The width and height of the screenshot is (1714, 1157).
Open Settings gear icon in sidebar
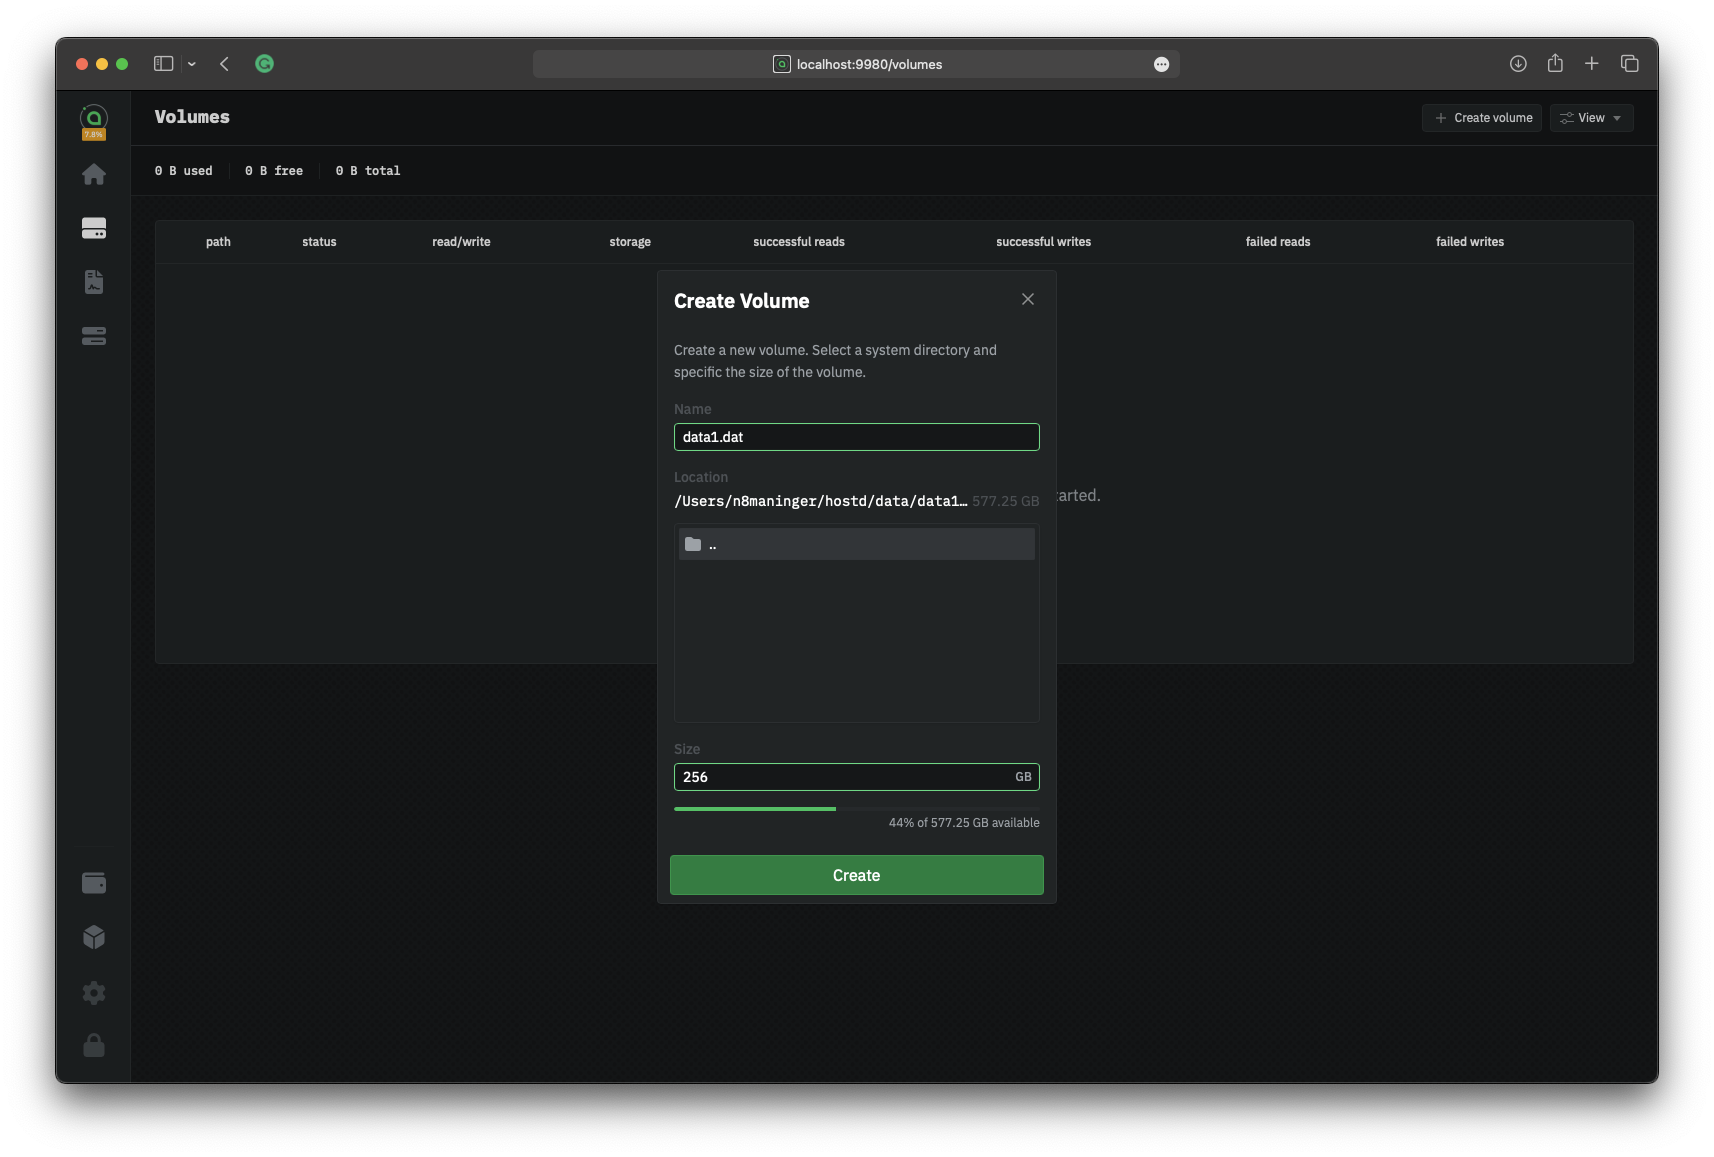point(94,992)
